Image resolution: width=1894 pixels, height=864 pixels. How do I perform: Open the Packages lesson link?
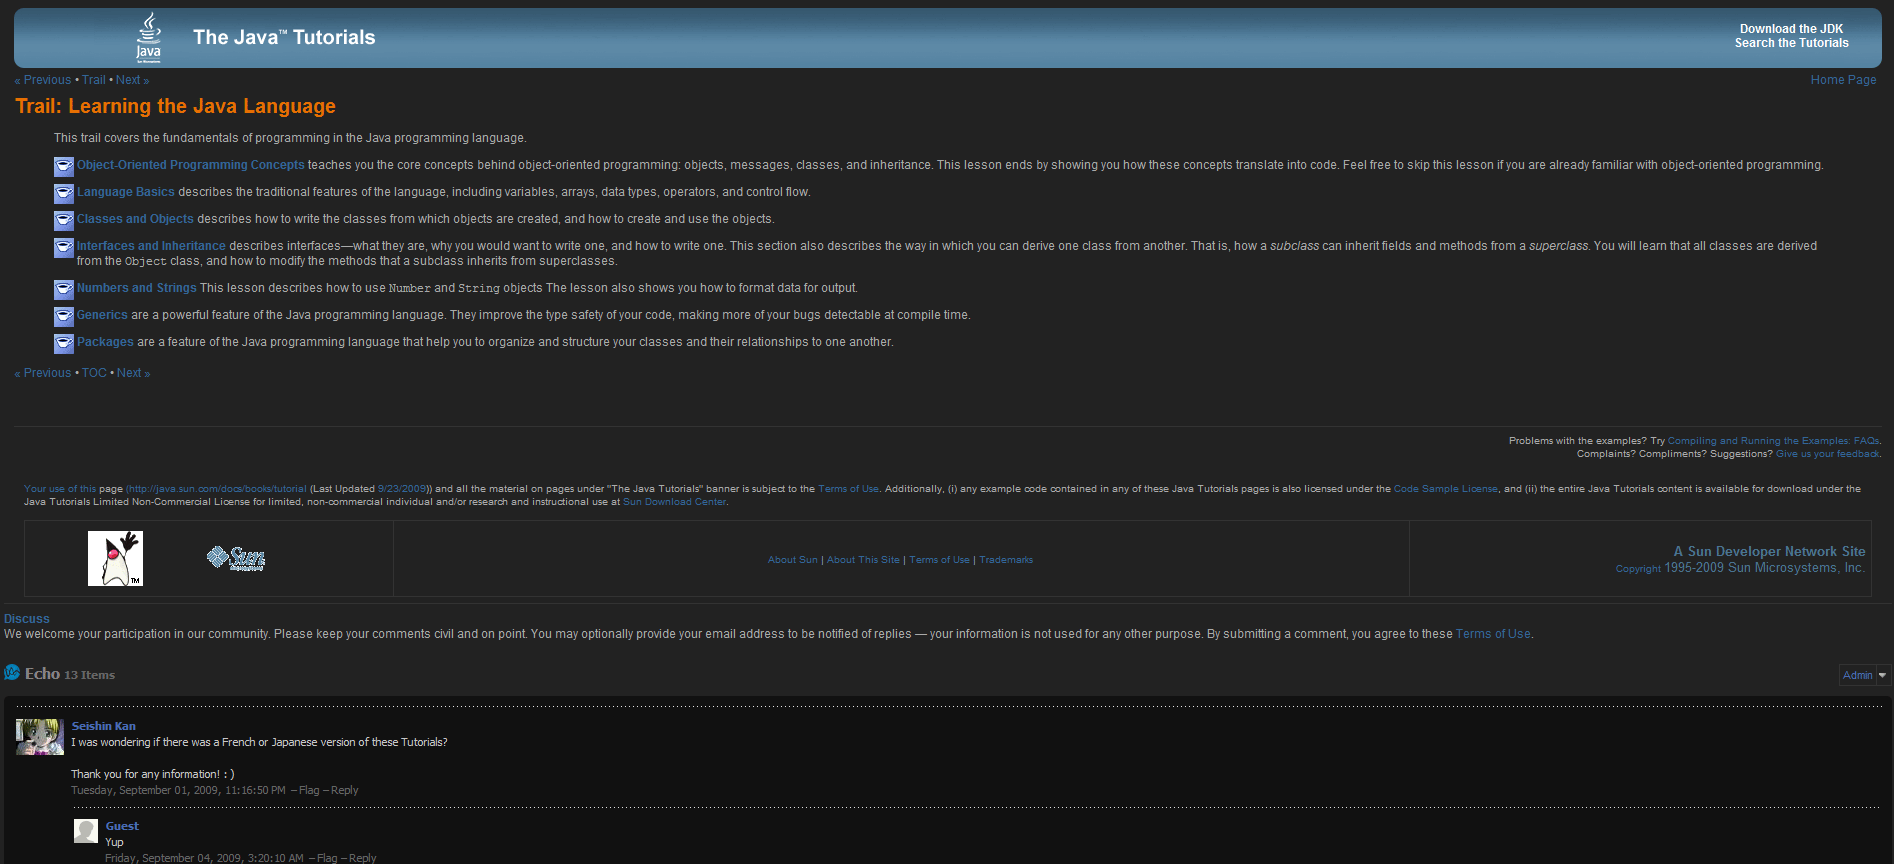105,342
